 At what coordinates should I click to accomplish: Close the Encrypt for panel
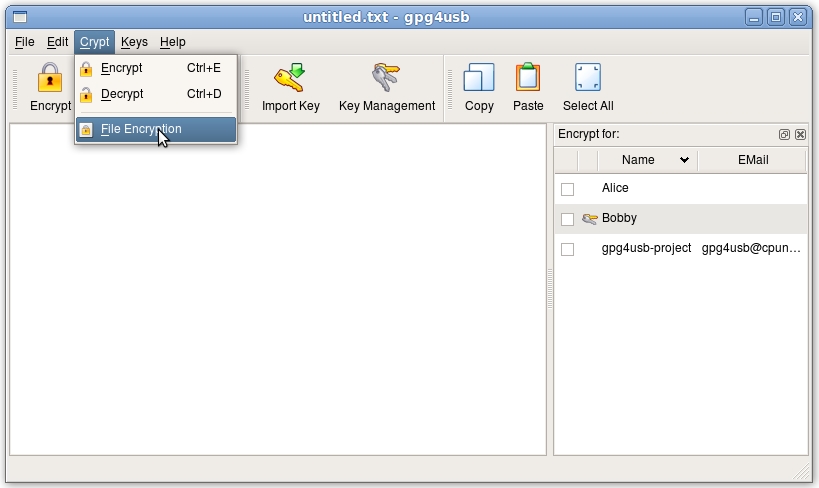tap(800, 134)
